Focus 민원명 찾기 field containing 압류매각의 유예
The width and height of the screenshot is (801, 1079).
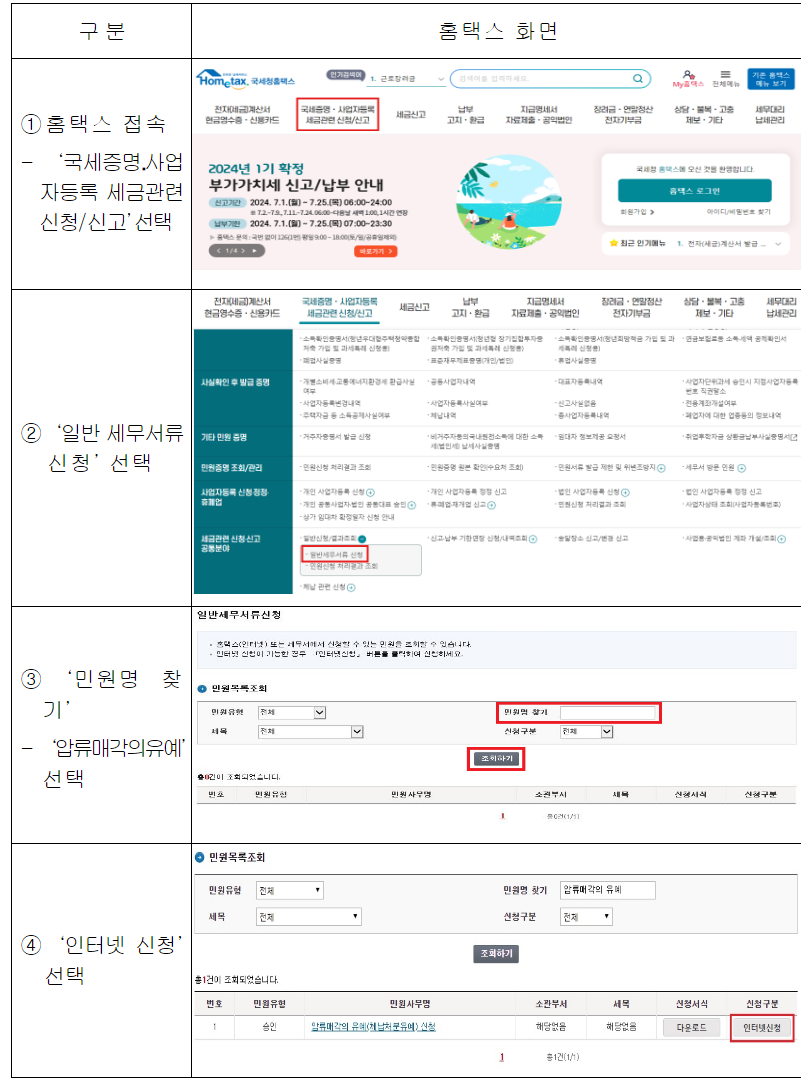click(608, 890)
